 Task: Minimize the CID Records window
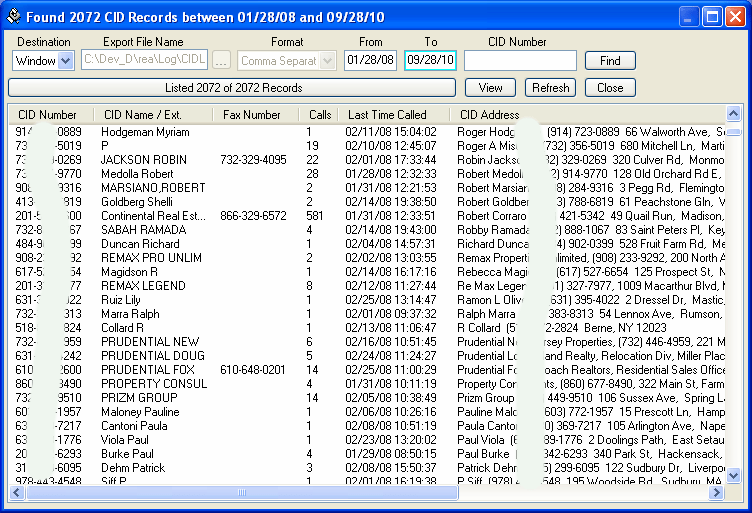point(689,17)
